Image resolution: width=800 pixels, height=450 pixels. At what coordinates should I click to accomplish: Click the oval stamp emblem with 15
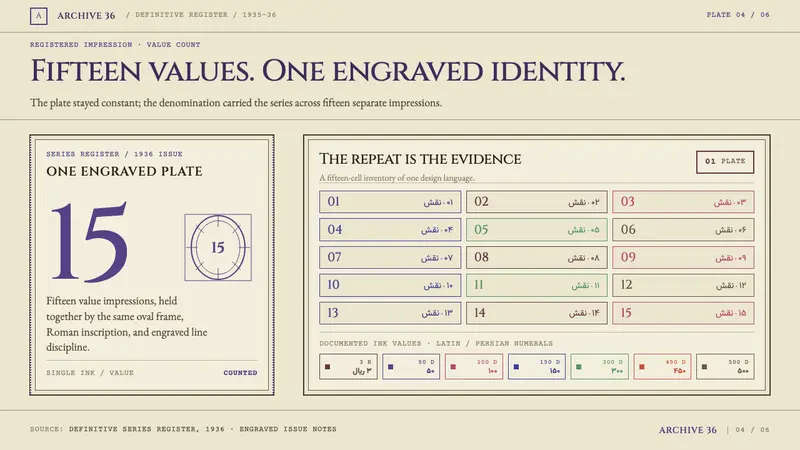coord(218,247)
